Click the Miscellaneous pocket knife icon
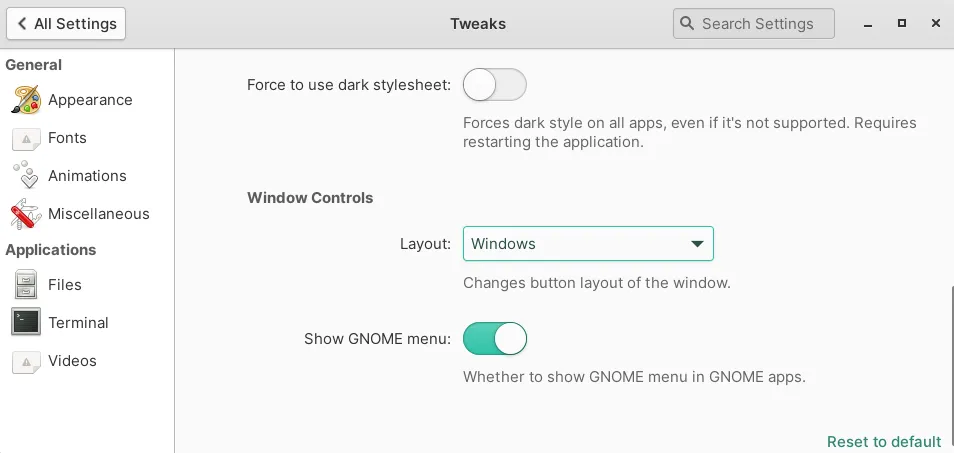This screenshot has width=954, height=453. pos(26,214)
